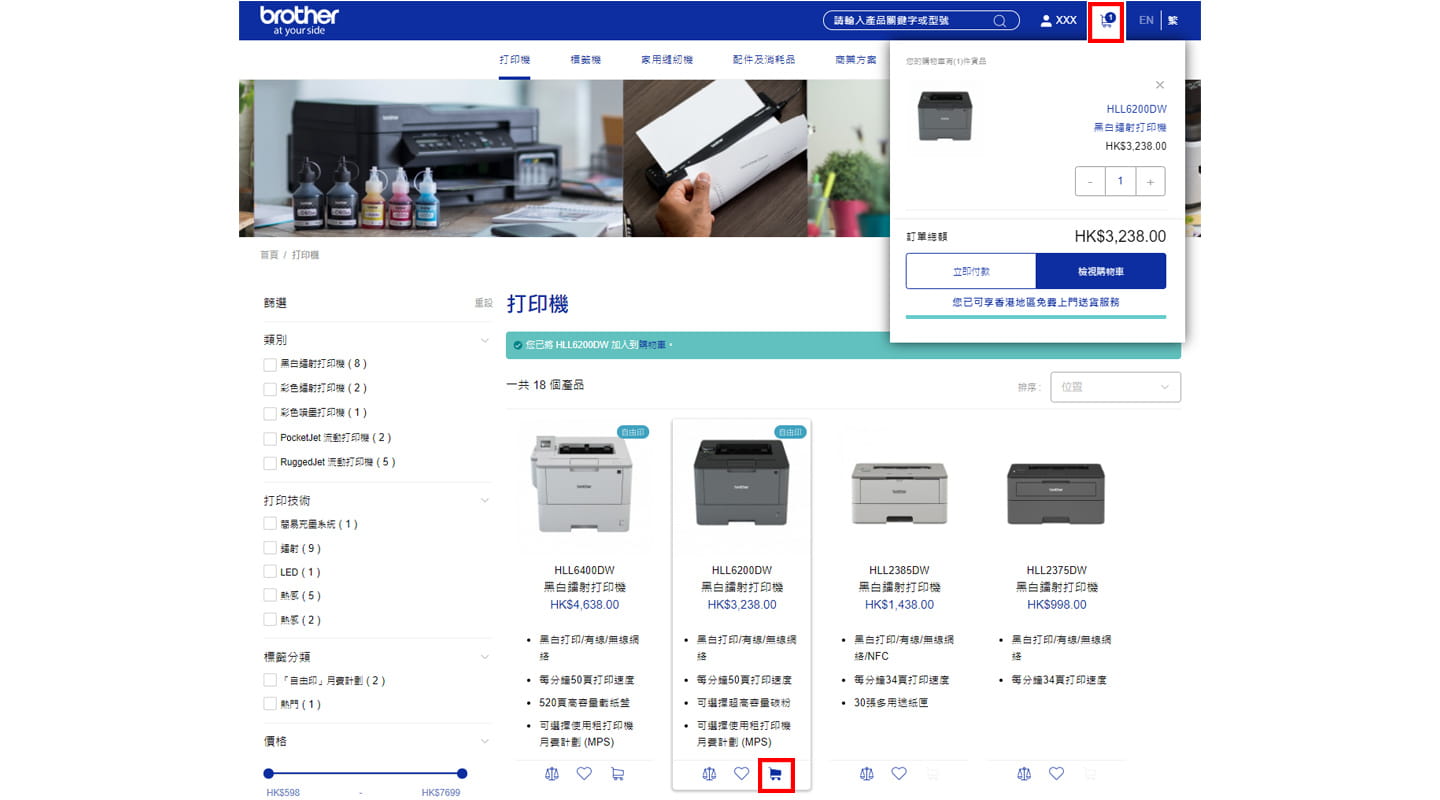Open HLL2385DW printer product image

tap(899, 492)
